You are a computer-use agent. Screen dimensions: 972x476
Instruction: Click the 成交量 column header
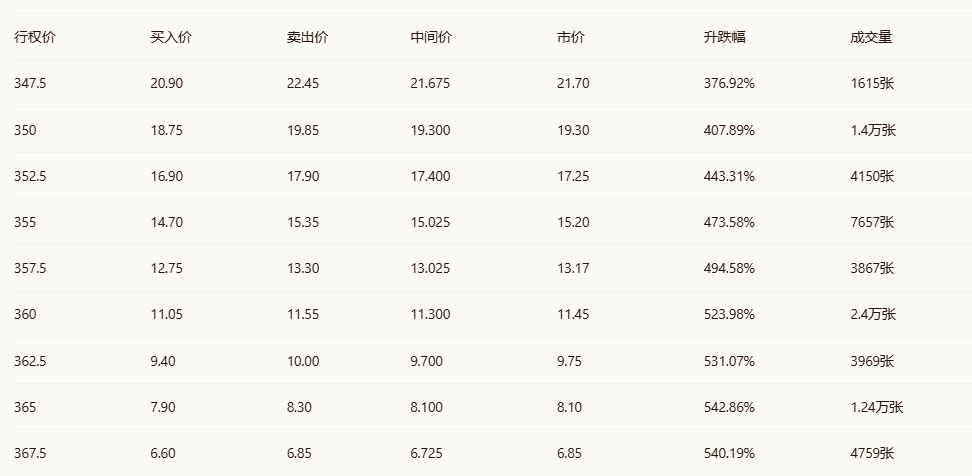pos(871,37)
